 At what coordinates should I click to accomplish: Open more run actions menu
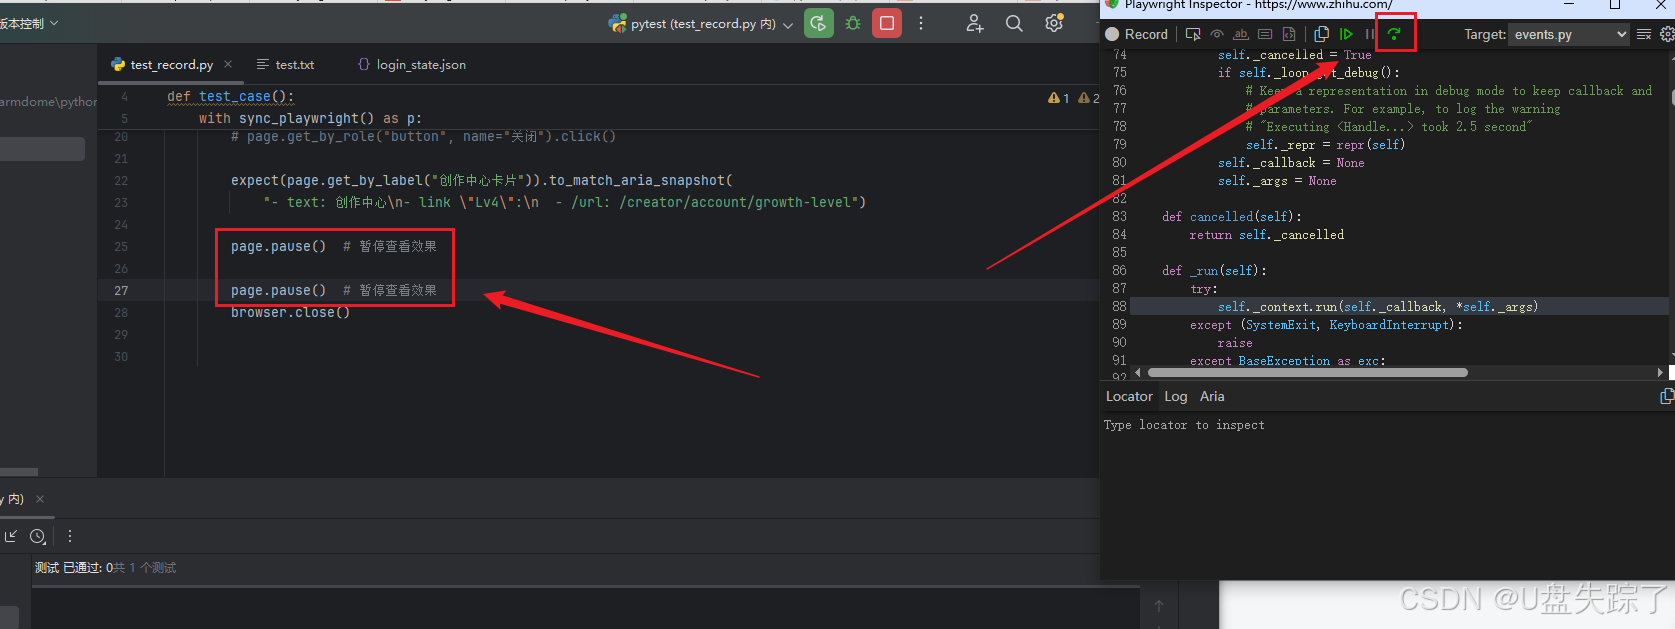tap(921, 23)
